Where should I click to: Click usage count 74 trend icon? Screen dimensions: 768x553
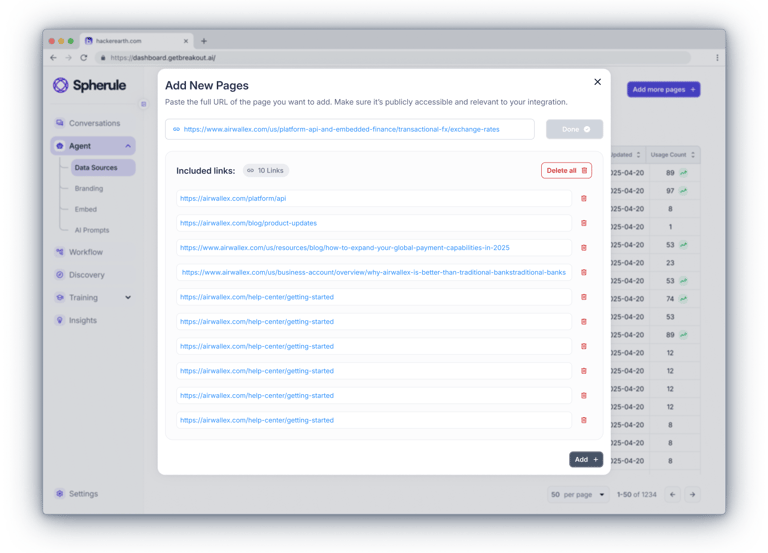[x=683, y=299]
